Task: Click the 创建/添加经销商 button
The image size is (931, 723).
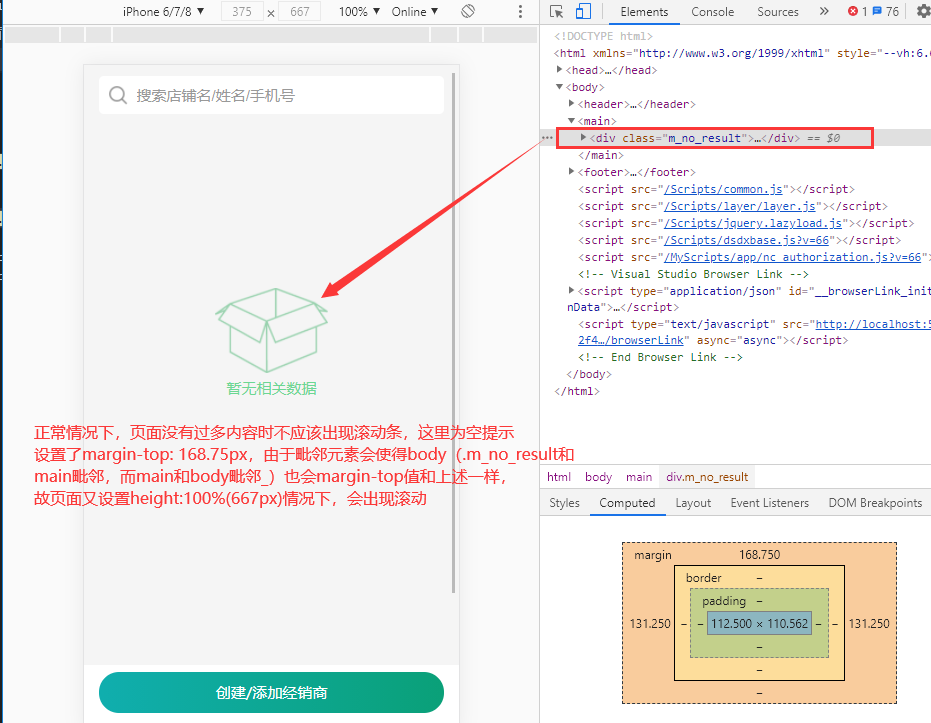Action: pos(271,693)
